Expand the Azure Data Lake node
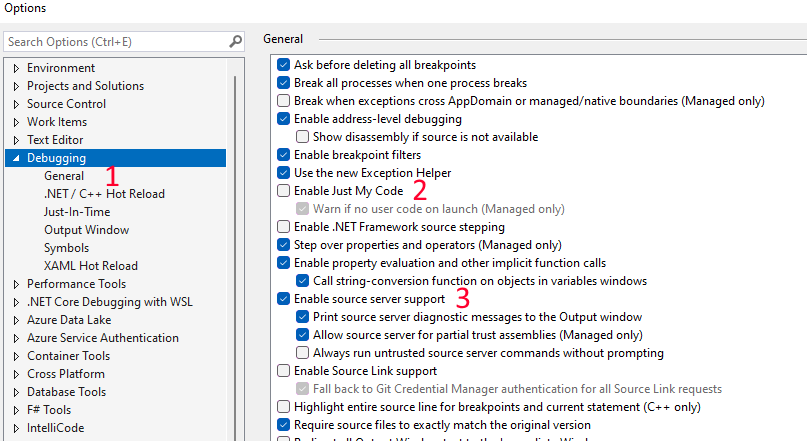 [x=16, y=320]
